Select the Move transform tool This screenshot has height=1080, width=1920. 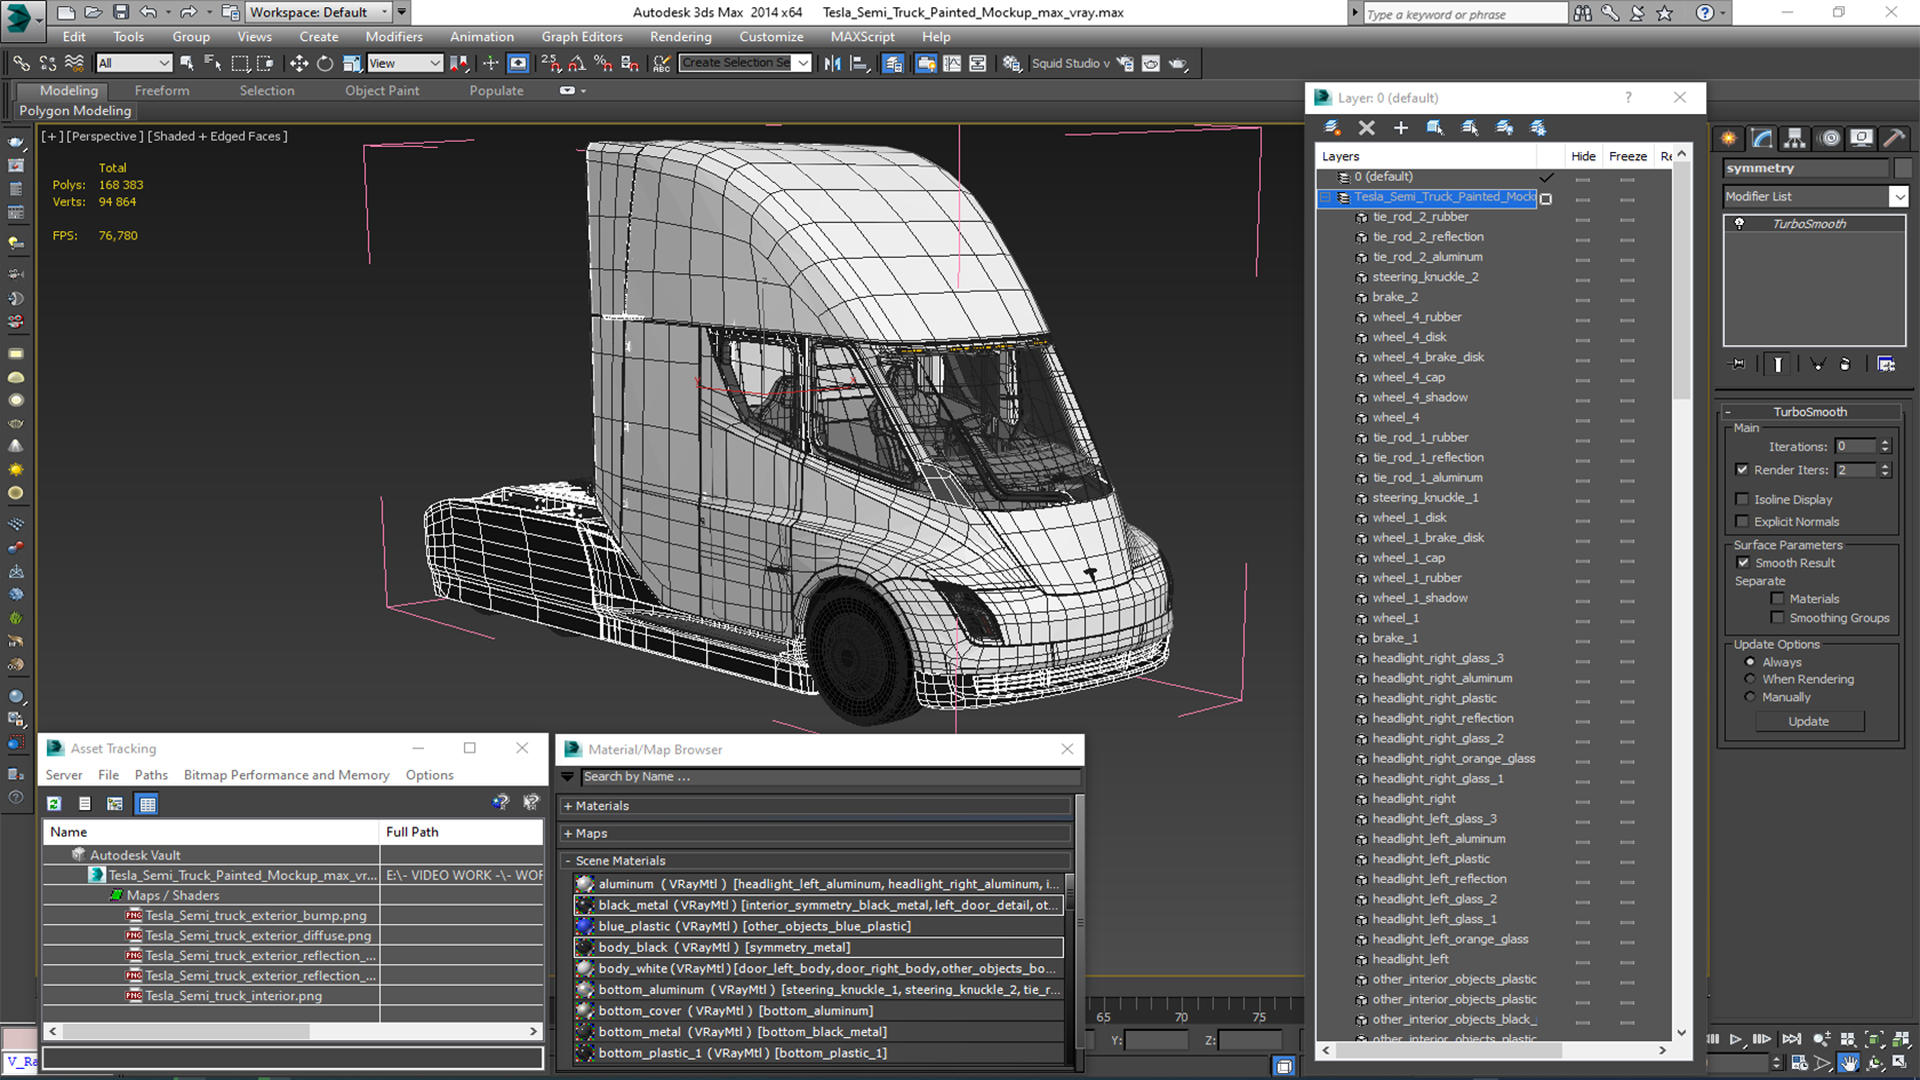(299, 63)
